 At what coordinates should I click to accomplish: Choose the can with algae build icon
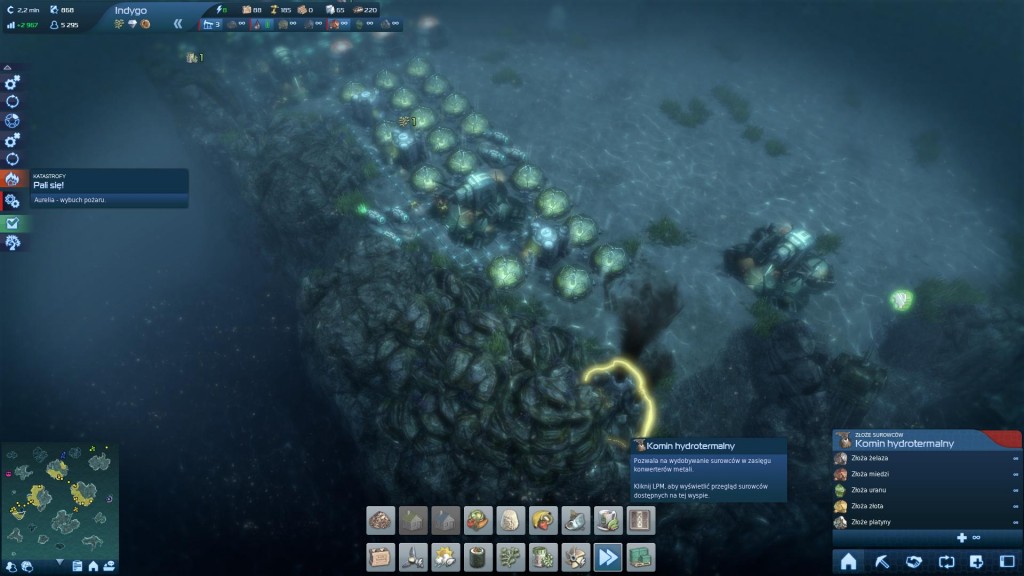pyautogui.click(x=543, y=557)
